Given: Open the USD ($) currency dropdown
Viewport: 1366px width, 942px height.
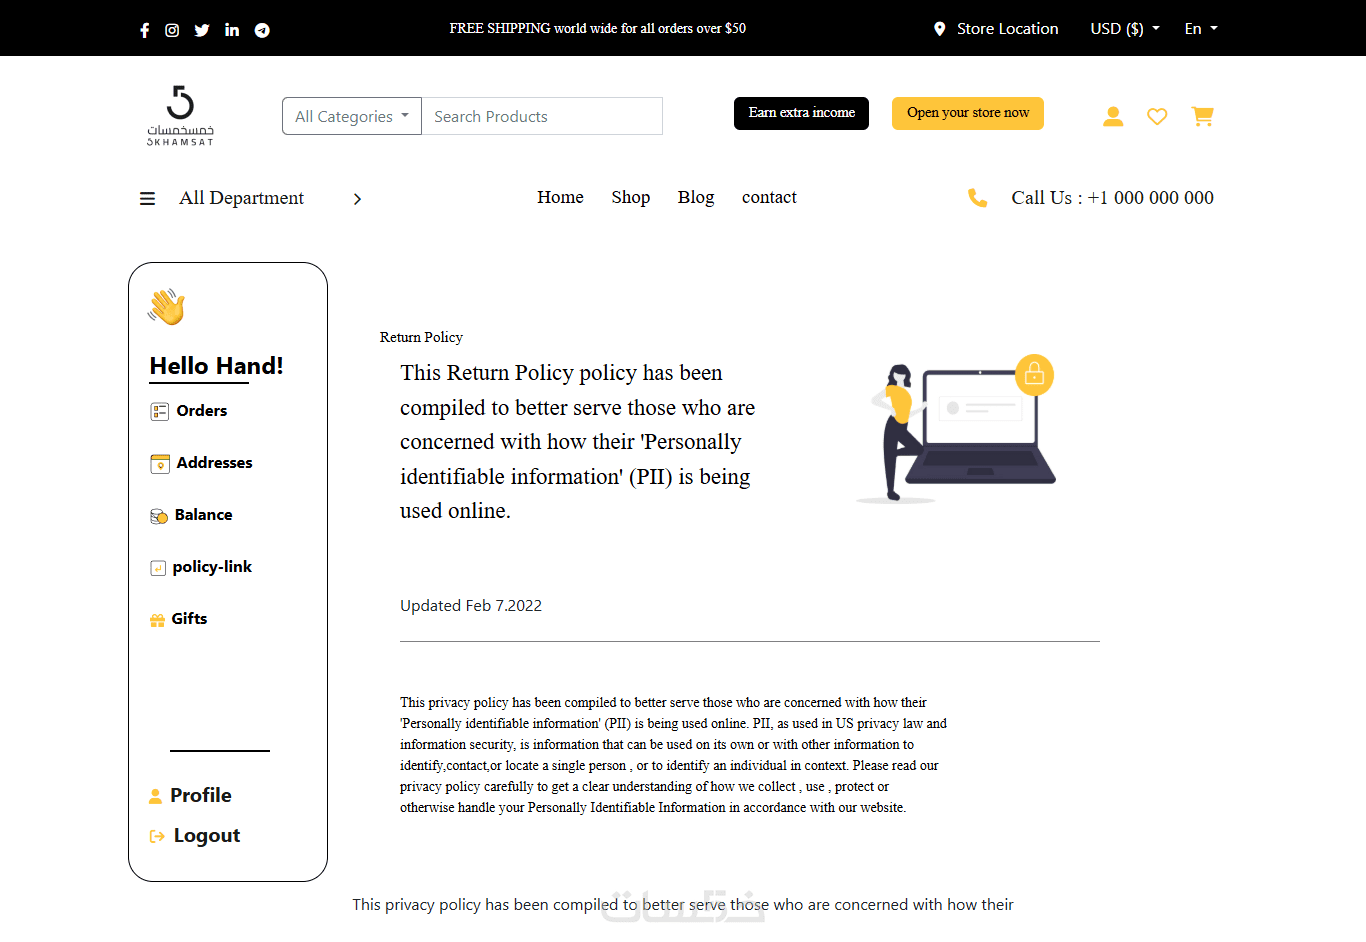Looking at the screenshot, I should (x=1125, y=29).
